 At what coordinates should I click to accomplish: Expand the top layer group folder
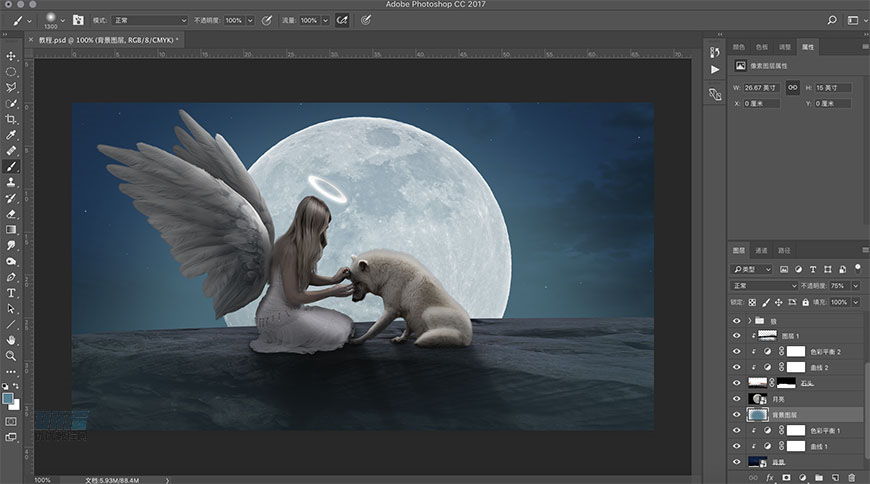pyautogui.click(x=749, y=320)
